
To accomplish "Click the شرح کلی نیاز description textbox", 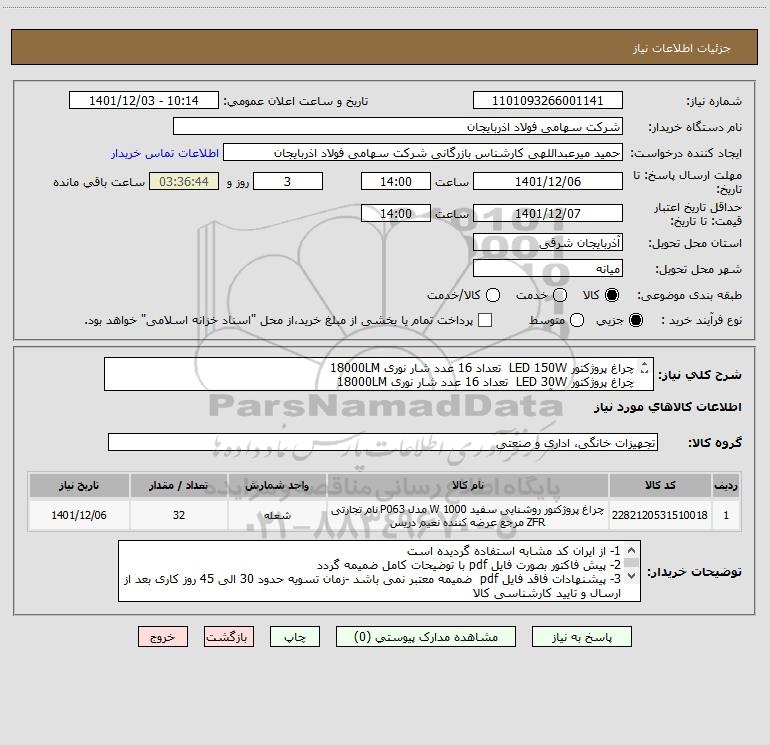I will tap(379, 374).
